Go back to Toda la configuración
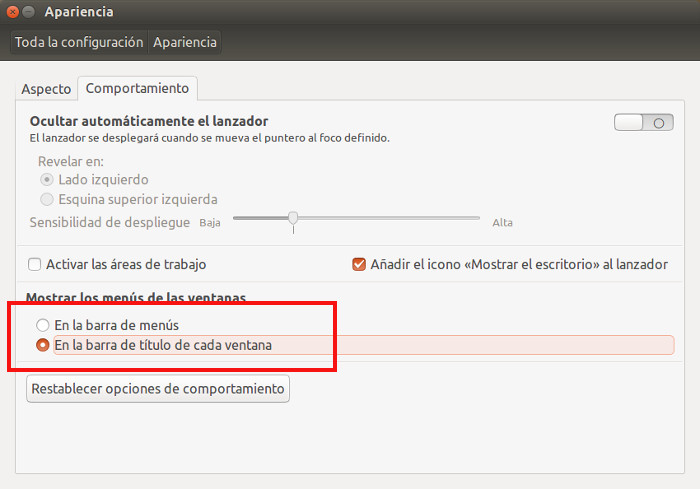 (79, 42)
